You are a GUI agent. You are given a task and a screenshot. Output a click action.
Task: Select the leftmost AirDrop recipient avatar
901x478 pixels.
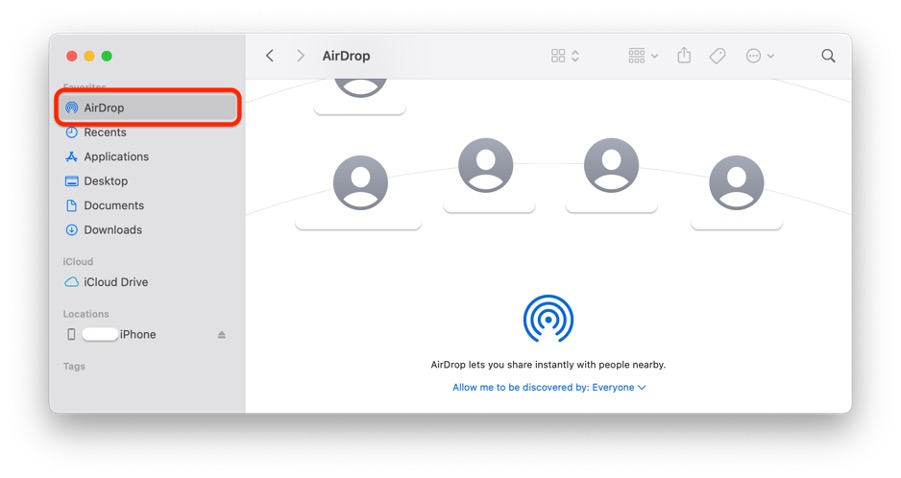(x=359, y=183)
